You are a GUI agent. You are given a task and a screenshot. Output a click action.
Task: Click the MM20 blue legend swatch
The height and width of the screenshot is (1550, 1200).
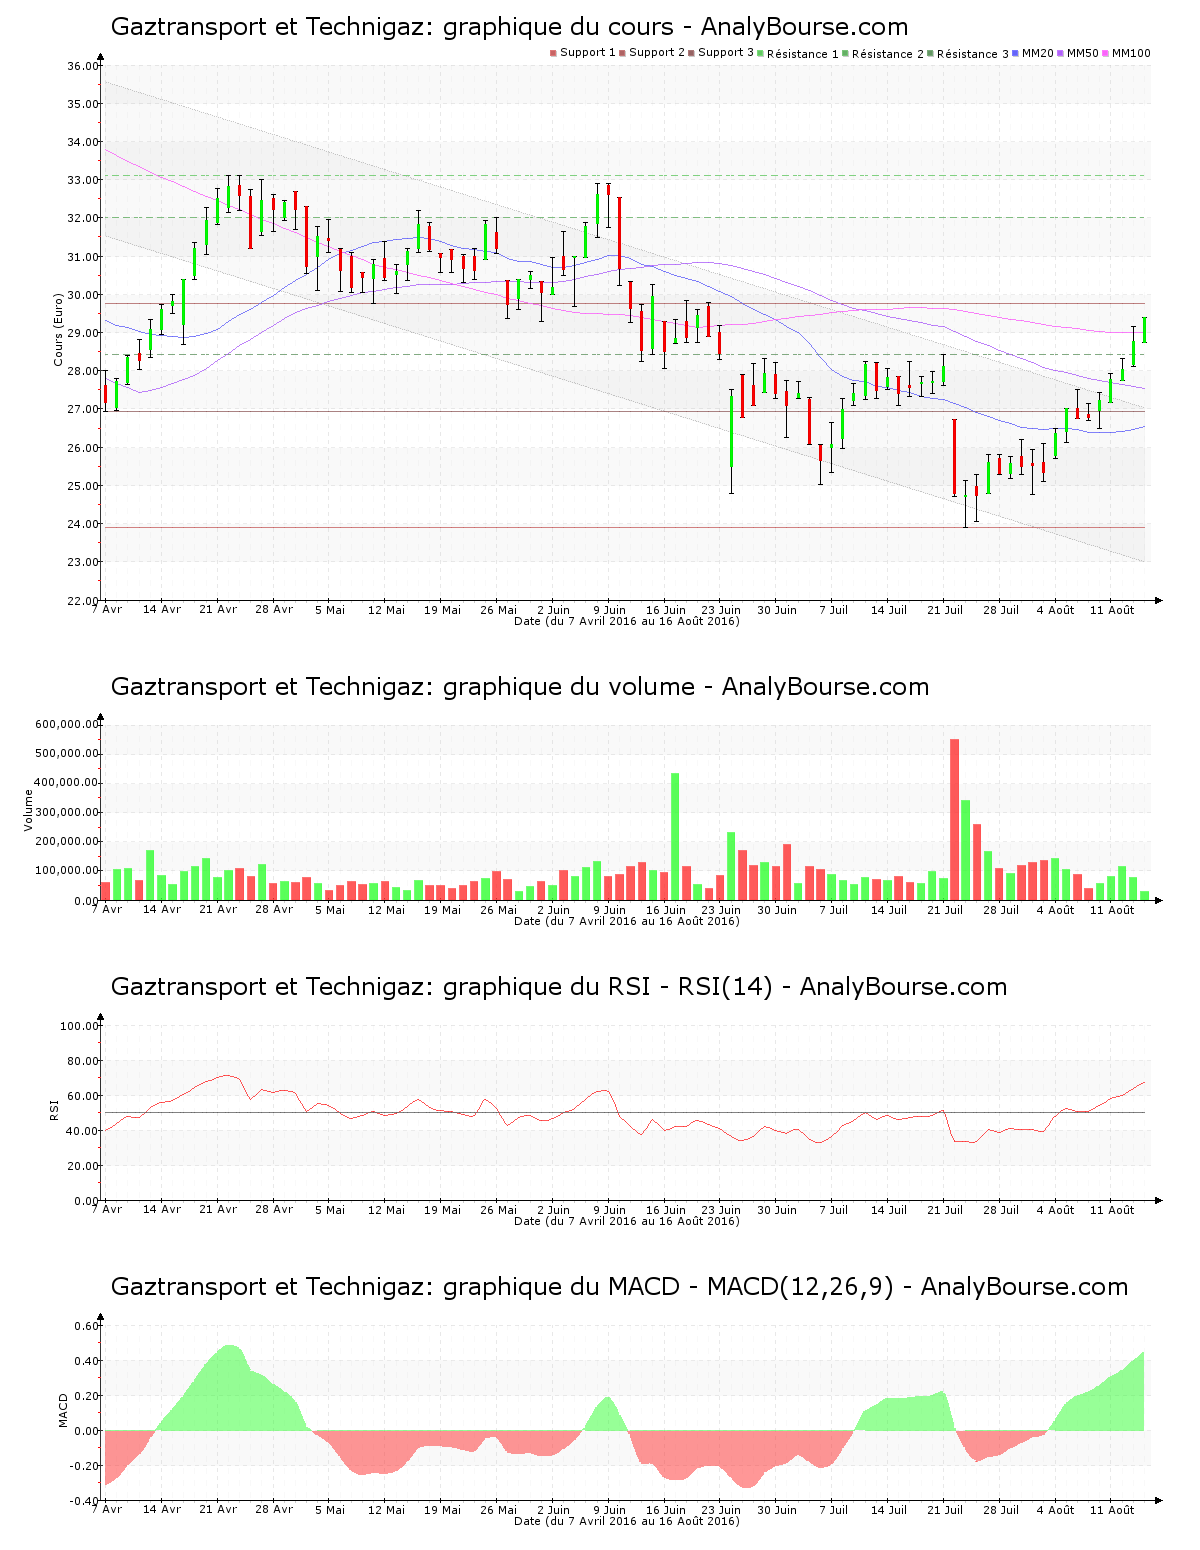(1016, 53)
